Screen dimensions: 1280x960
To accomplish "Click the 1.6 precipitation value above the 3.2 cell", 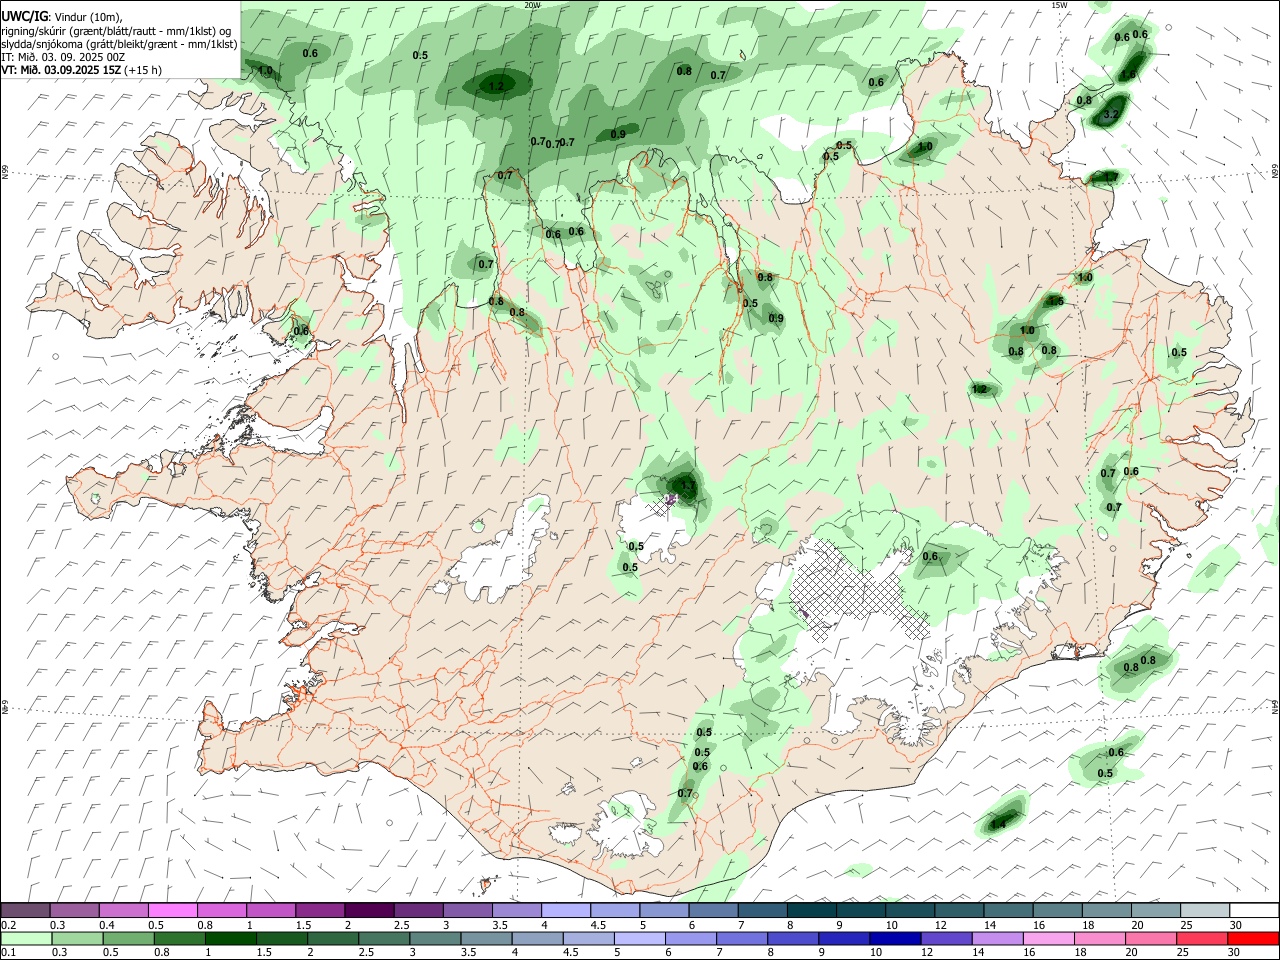I will 1128,75.
